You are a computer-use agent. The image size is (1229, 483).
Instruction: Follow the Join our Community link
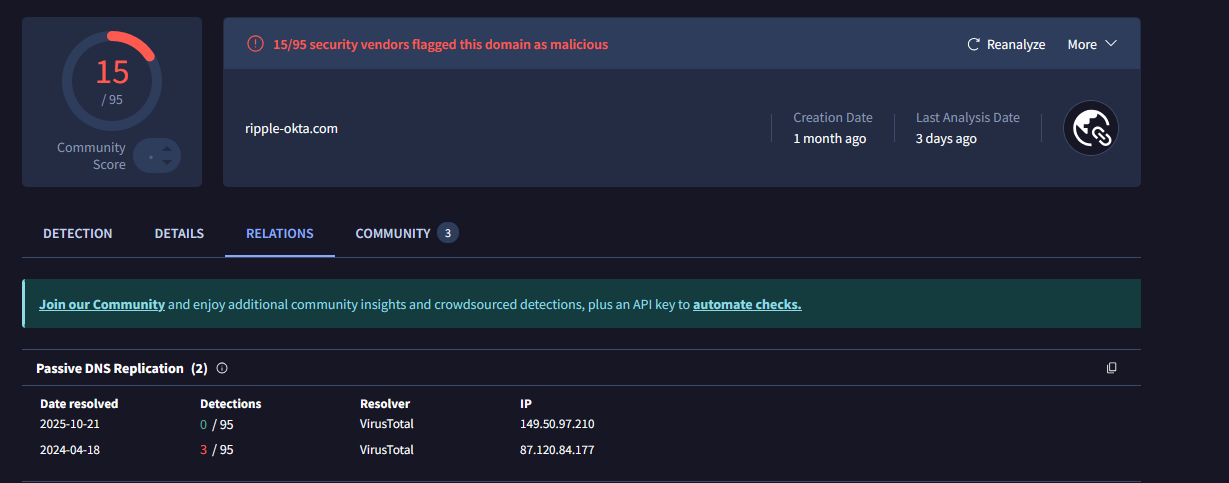[x=102, y=304]
